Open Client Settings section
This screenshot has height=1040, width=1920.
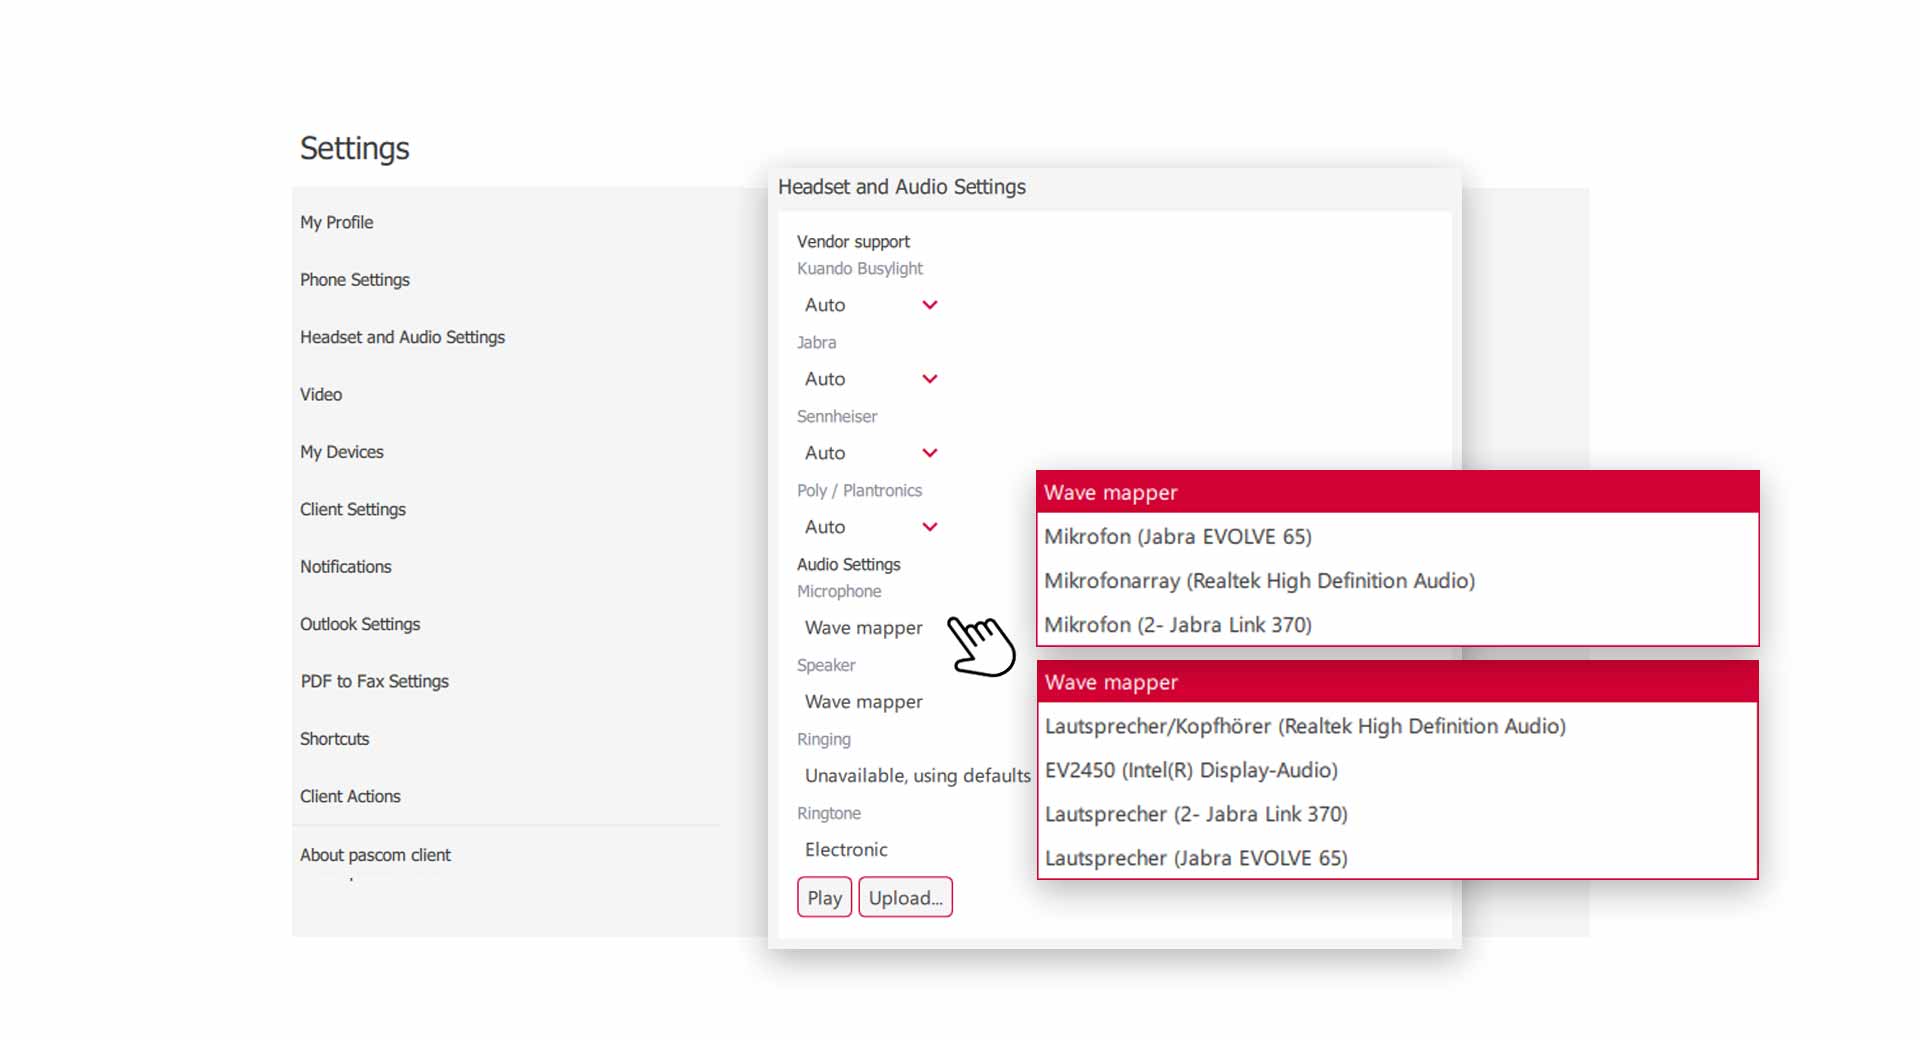pos(353,509)
